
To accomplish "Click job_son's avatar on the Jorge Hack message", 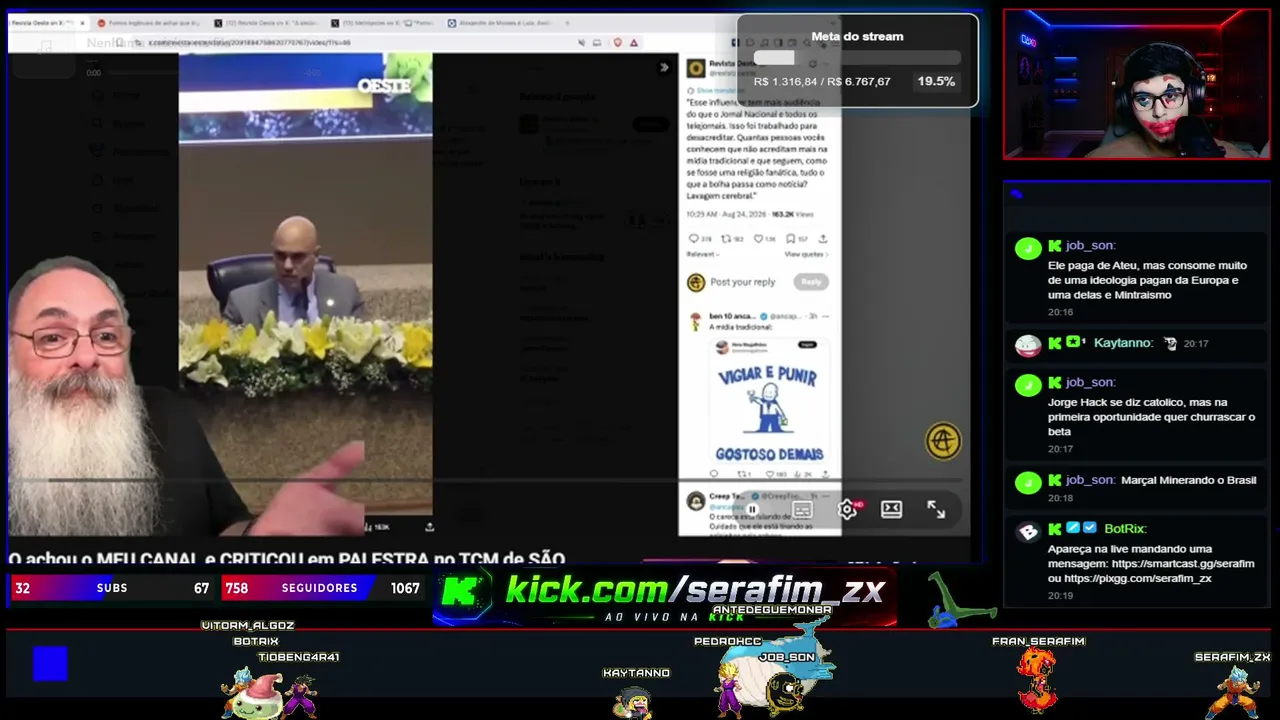I will [1028, 384].
